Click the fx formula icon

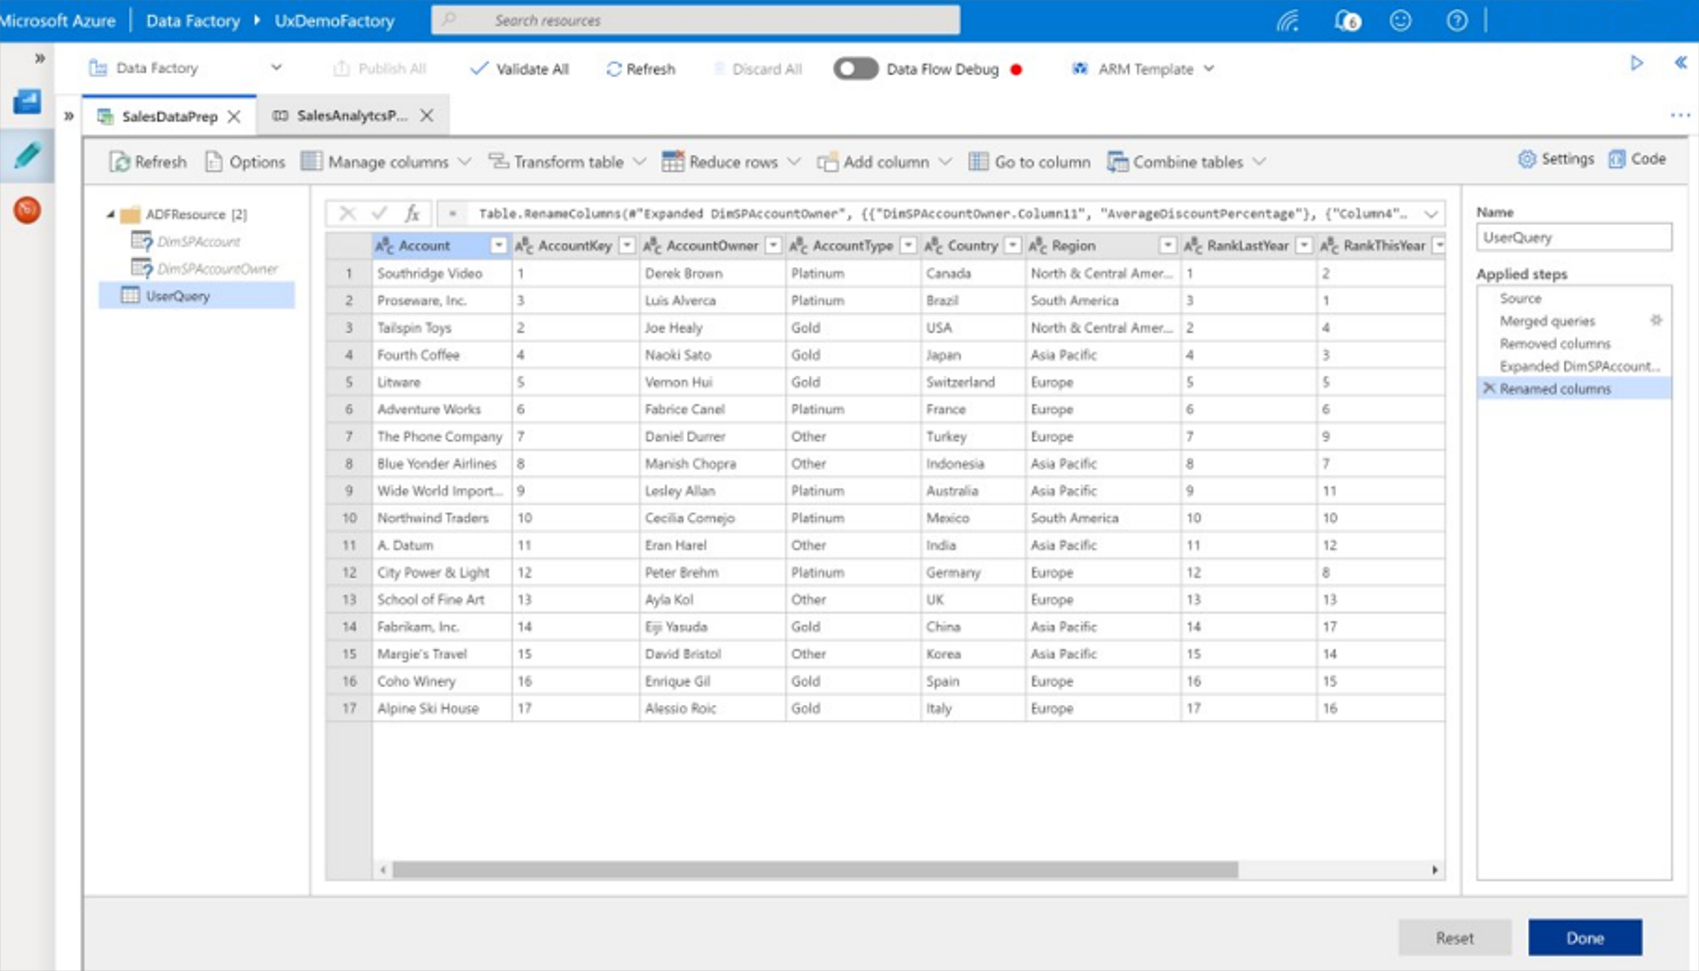[412, 213]
